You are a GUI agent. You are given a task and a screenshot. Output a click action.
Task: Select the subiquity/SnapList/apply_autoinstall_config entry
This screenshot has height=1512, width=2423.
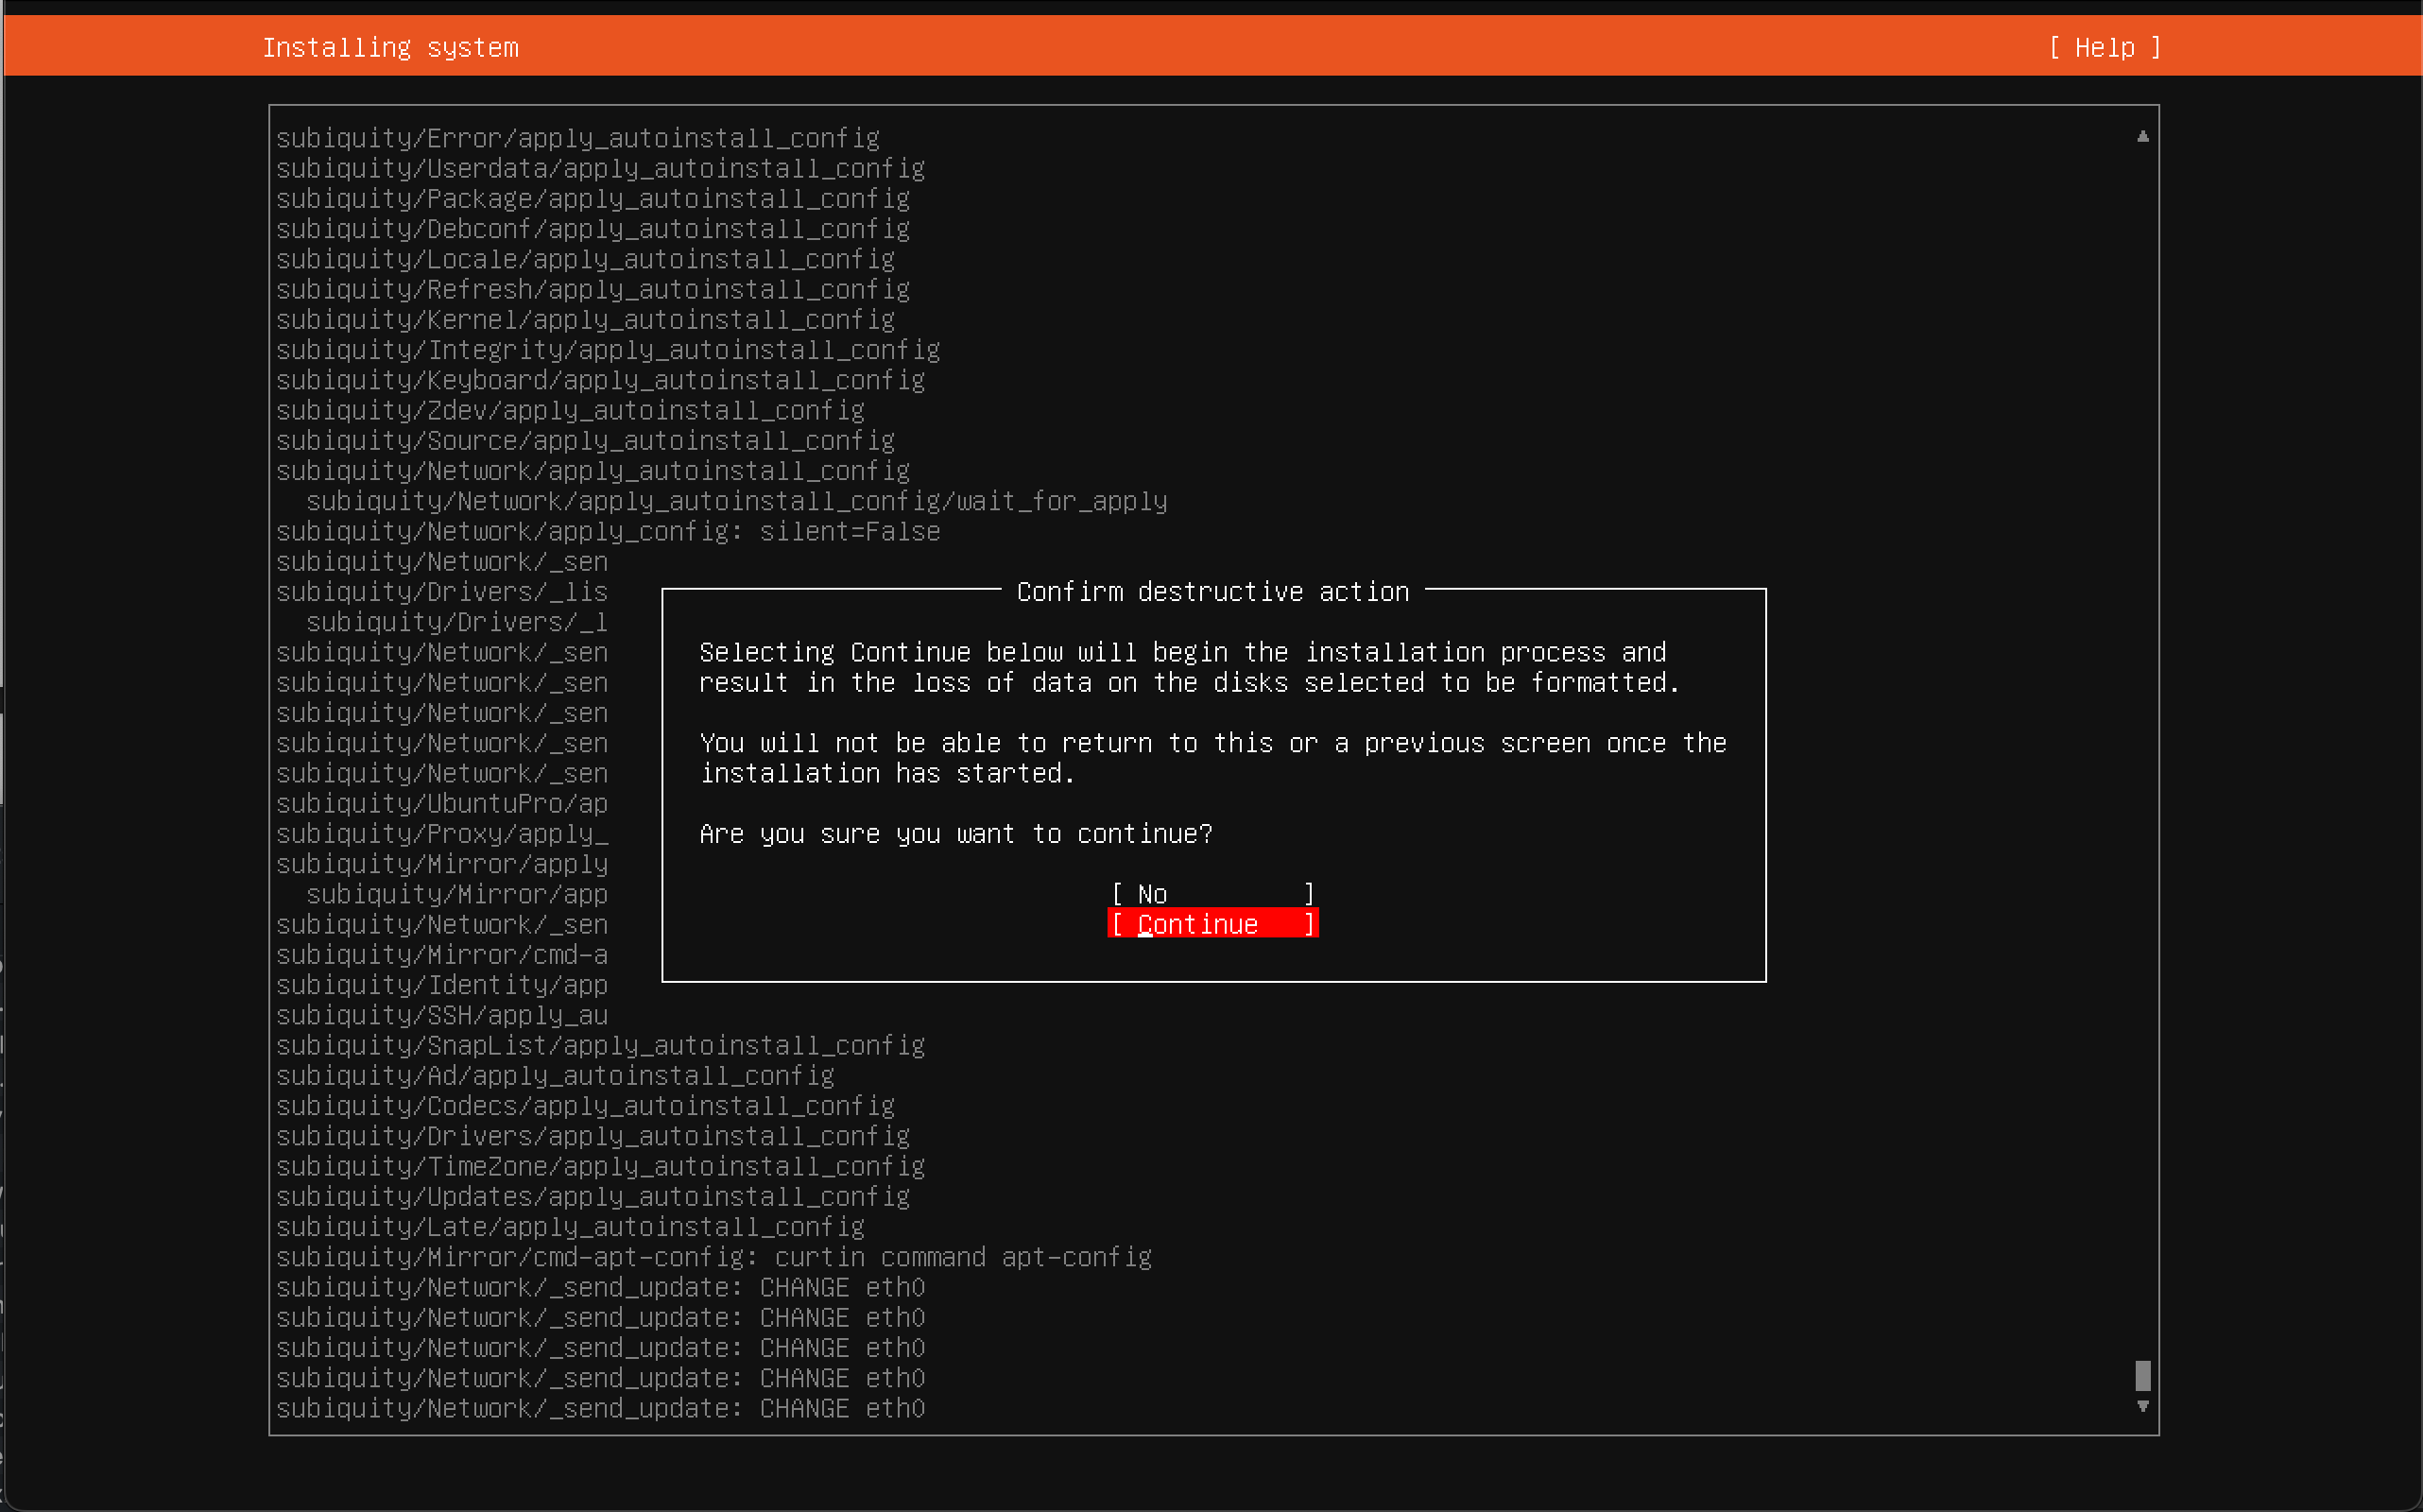pos(600,1045)
